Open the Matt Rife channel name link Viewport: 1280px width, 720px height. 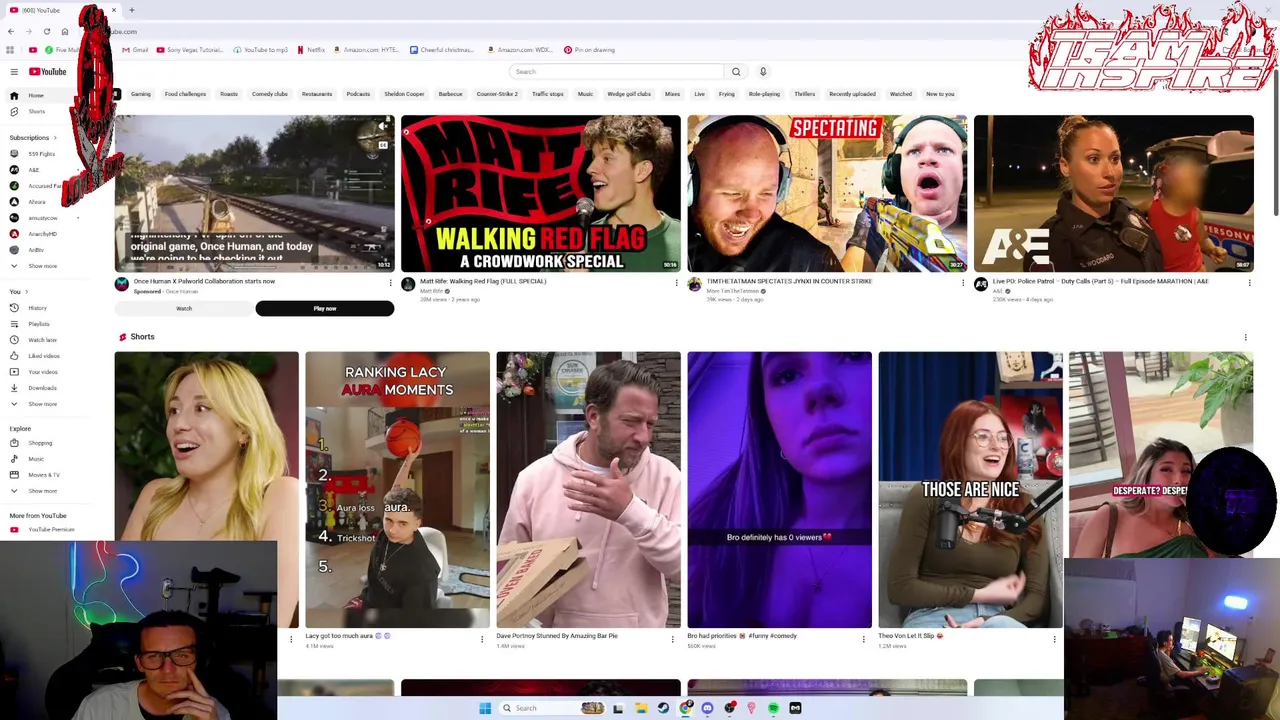coord(432,291)
